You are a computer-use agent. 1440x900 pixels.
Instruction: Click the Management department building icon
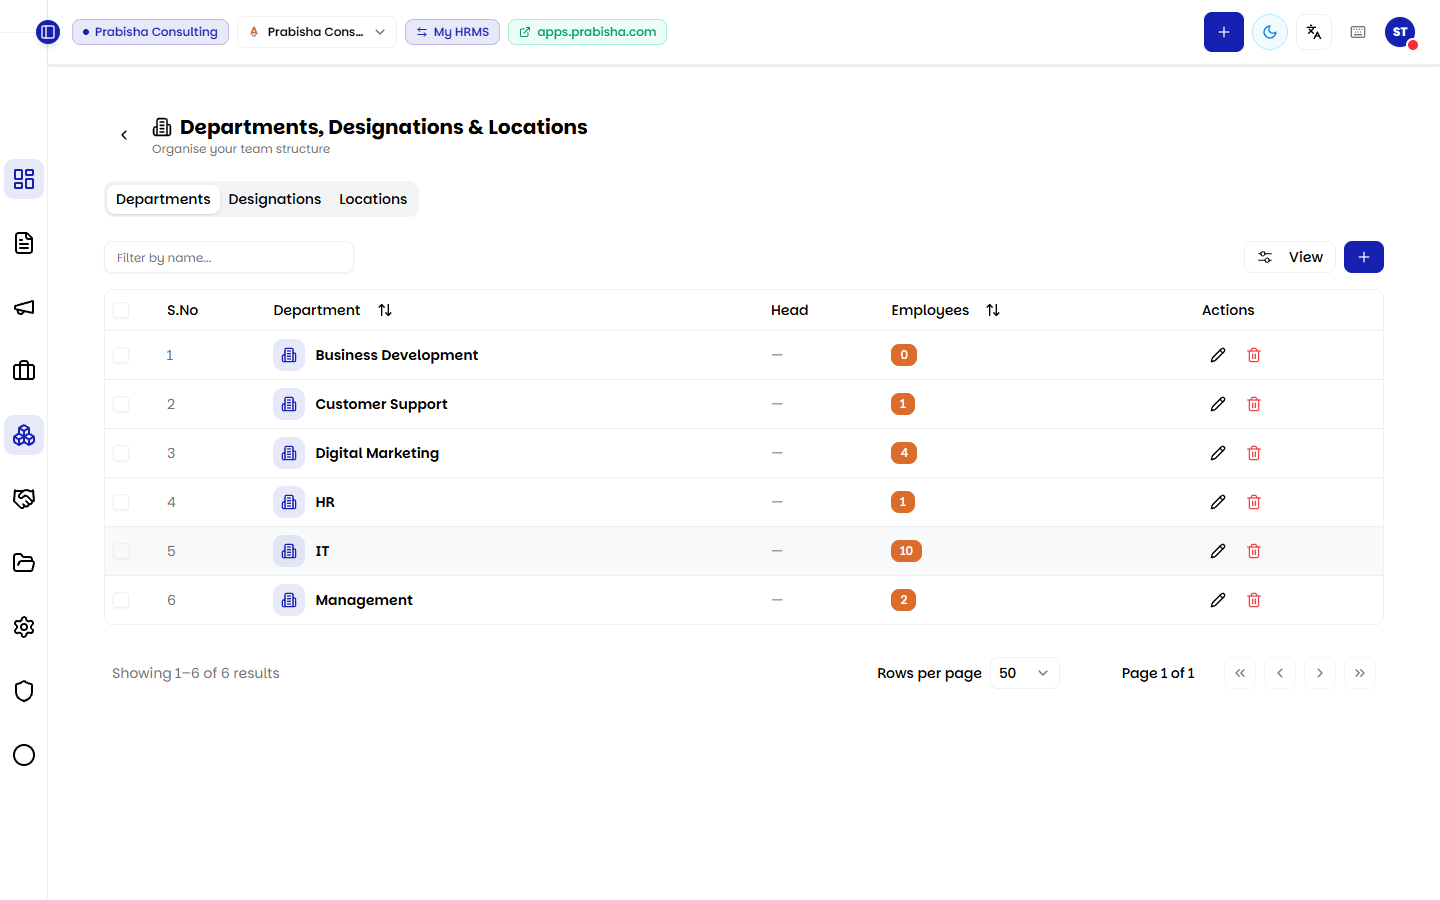(x=289, y=600)
